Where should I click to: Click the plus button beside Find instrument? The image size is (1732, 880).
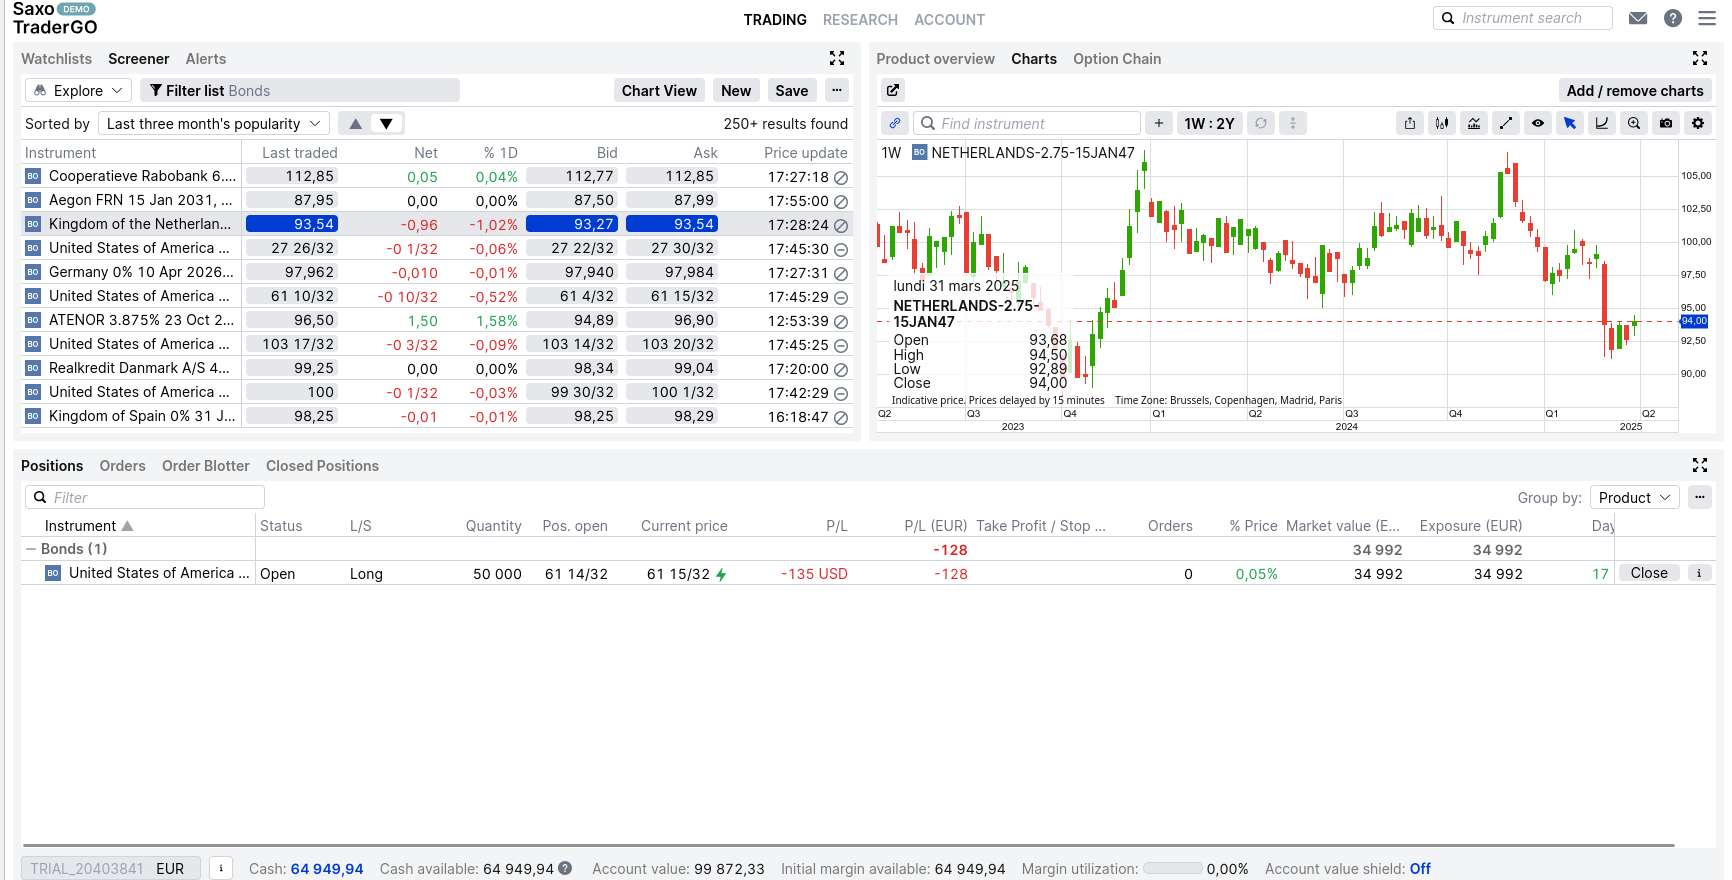1159,123
